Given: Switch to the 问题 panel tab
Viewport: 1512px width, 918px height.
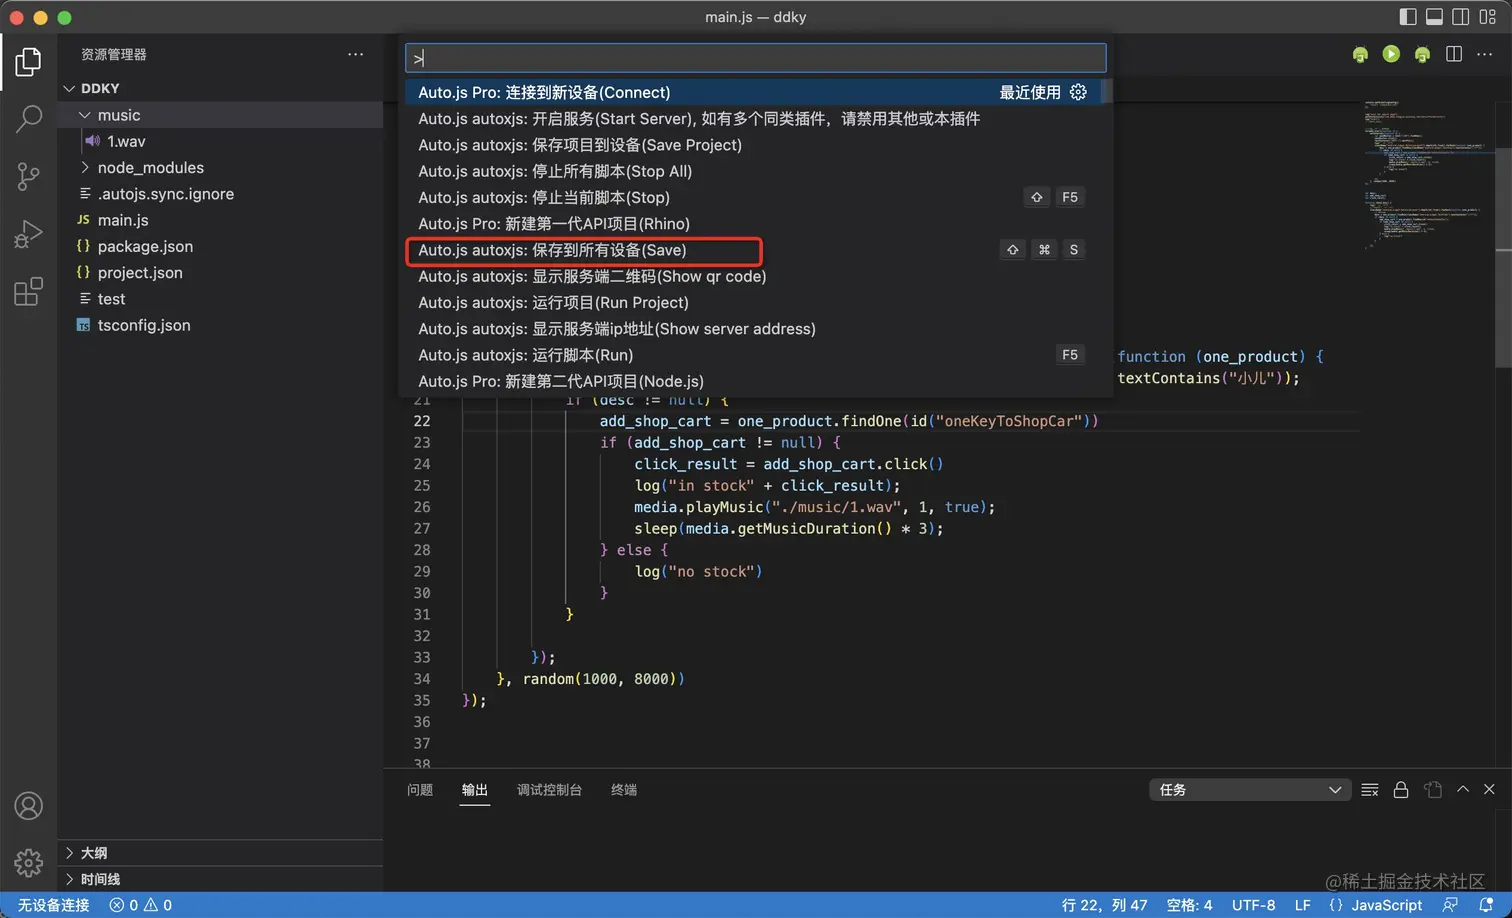Looking at the screenshot, I should pos(420,790).
